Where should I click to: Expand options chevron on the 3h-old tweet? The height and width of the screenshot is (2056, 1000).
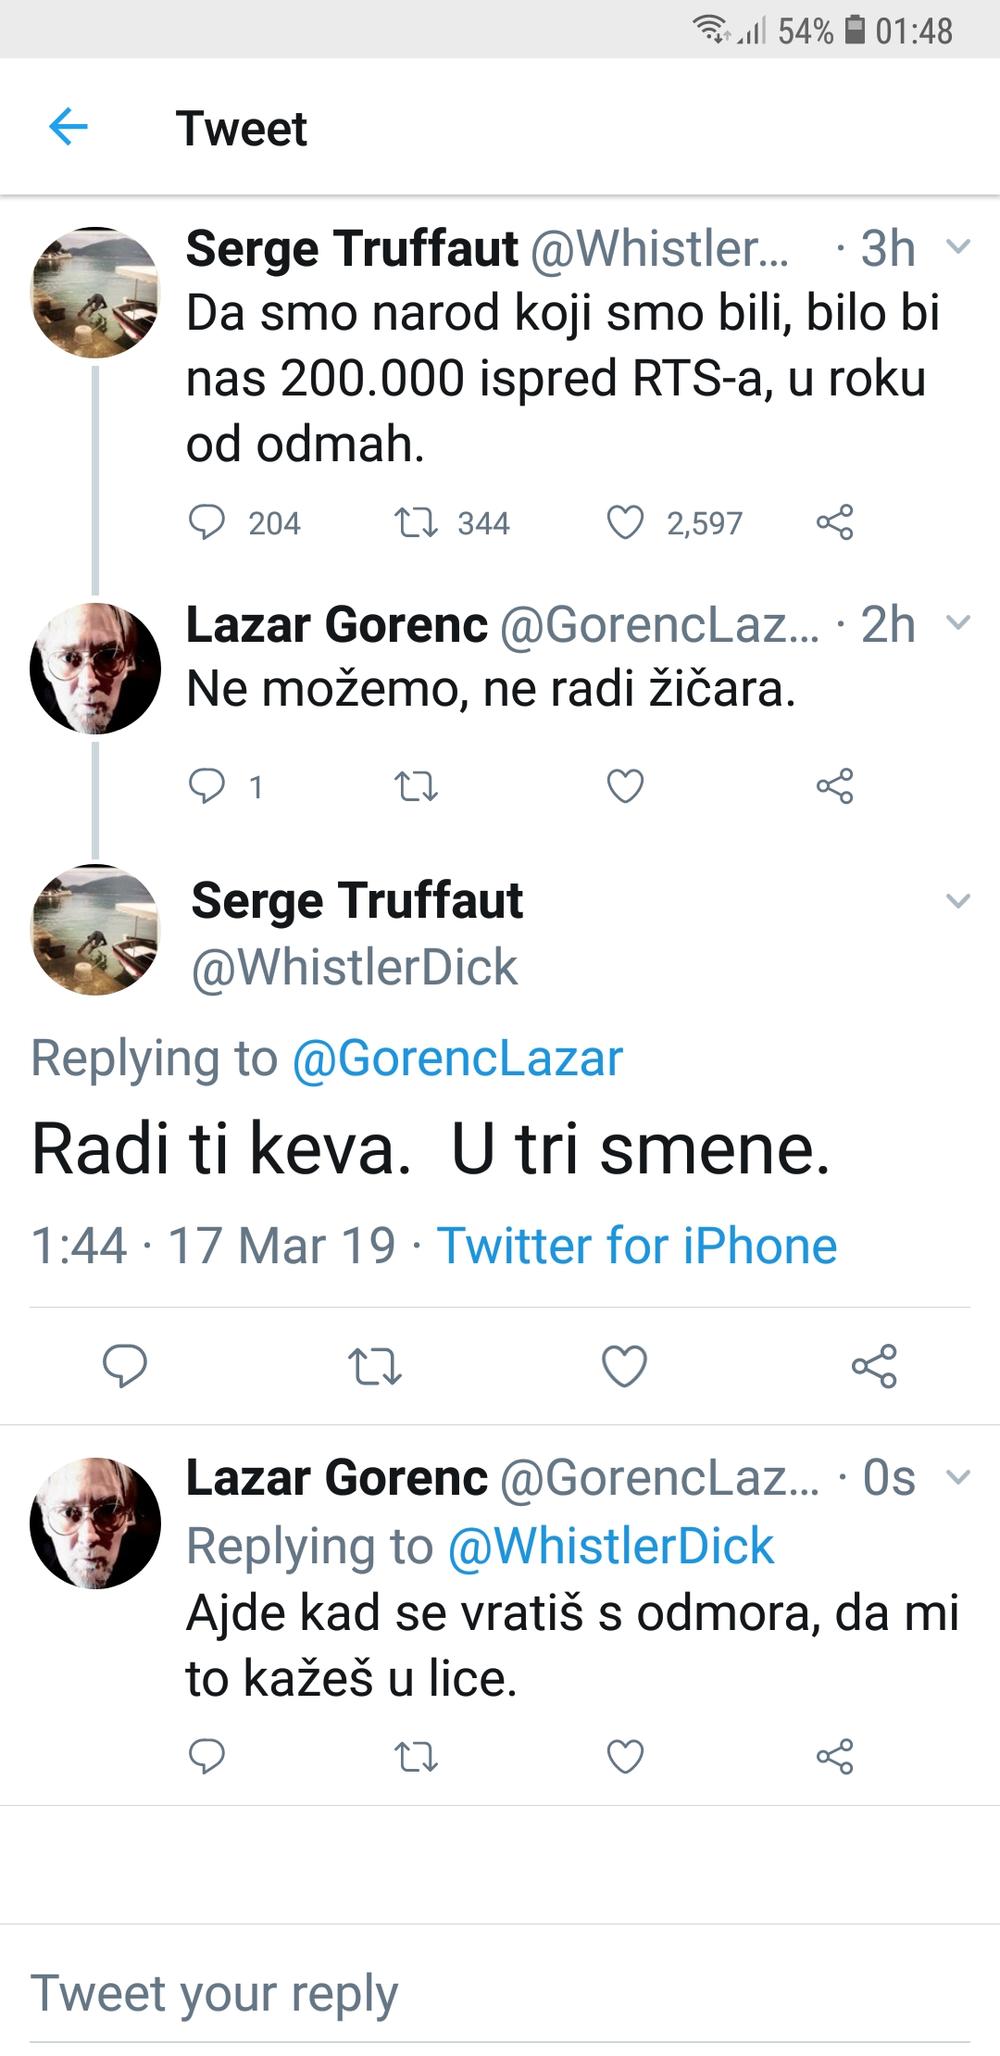pyautogui.click(x=958, y=247)
